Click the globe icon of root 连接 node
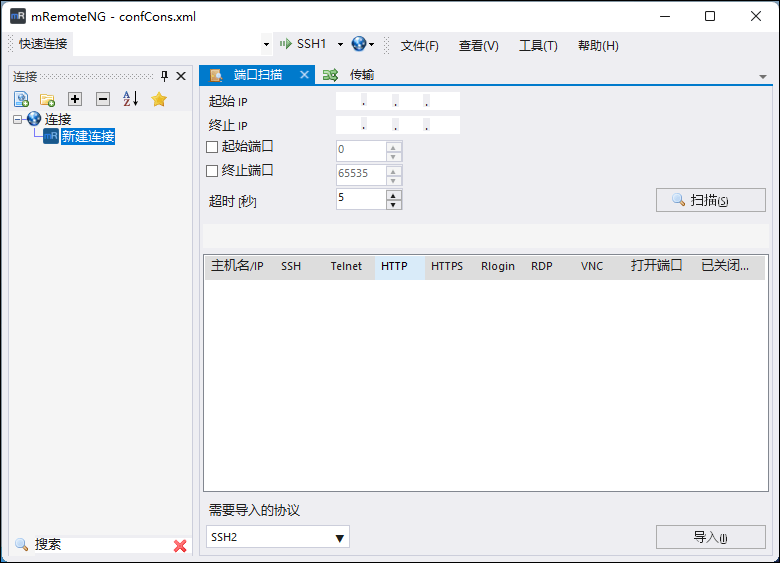This screenshot has height=563, width=780. point(34,119)
